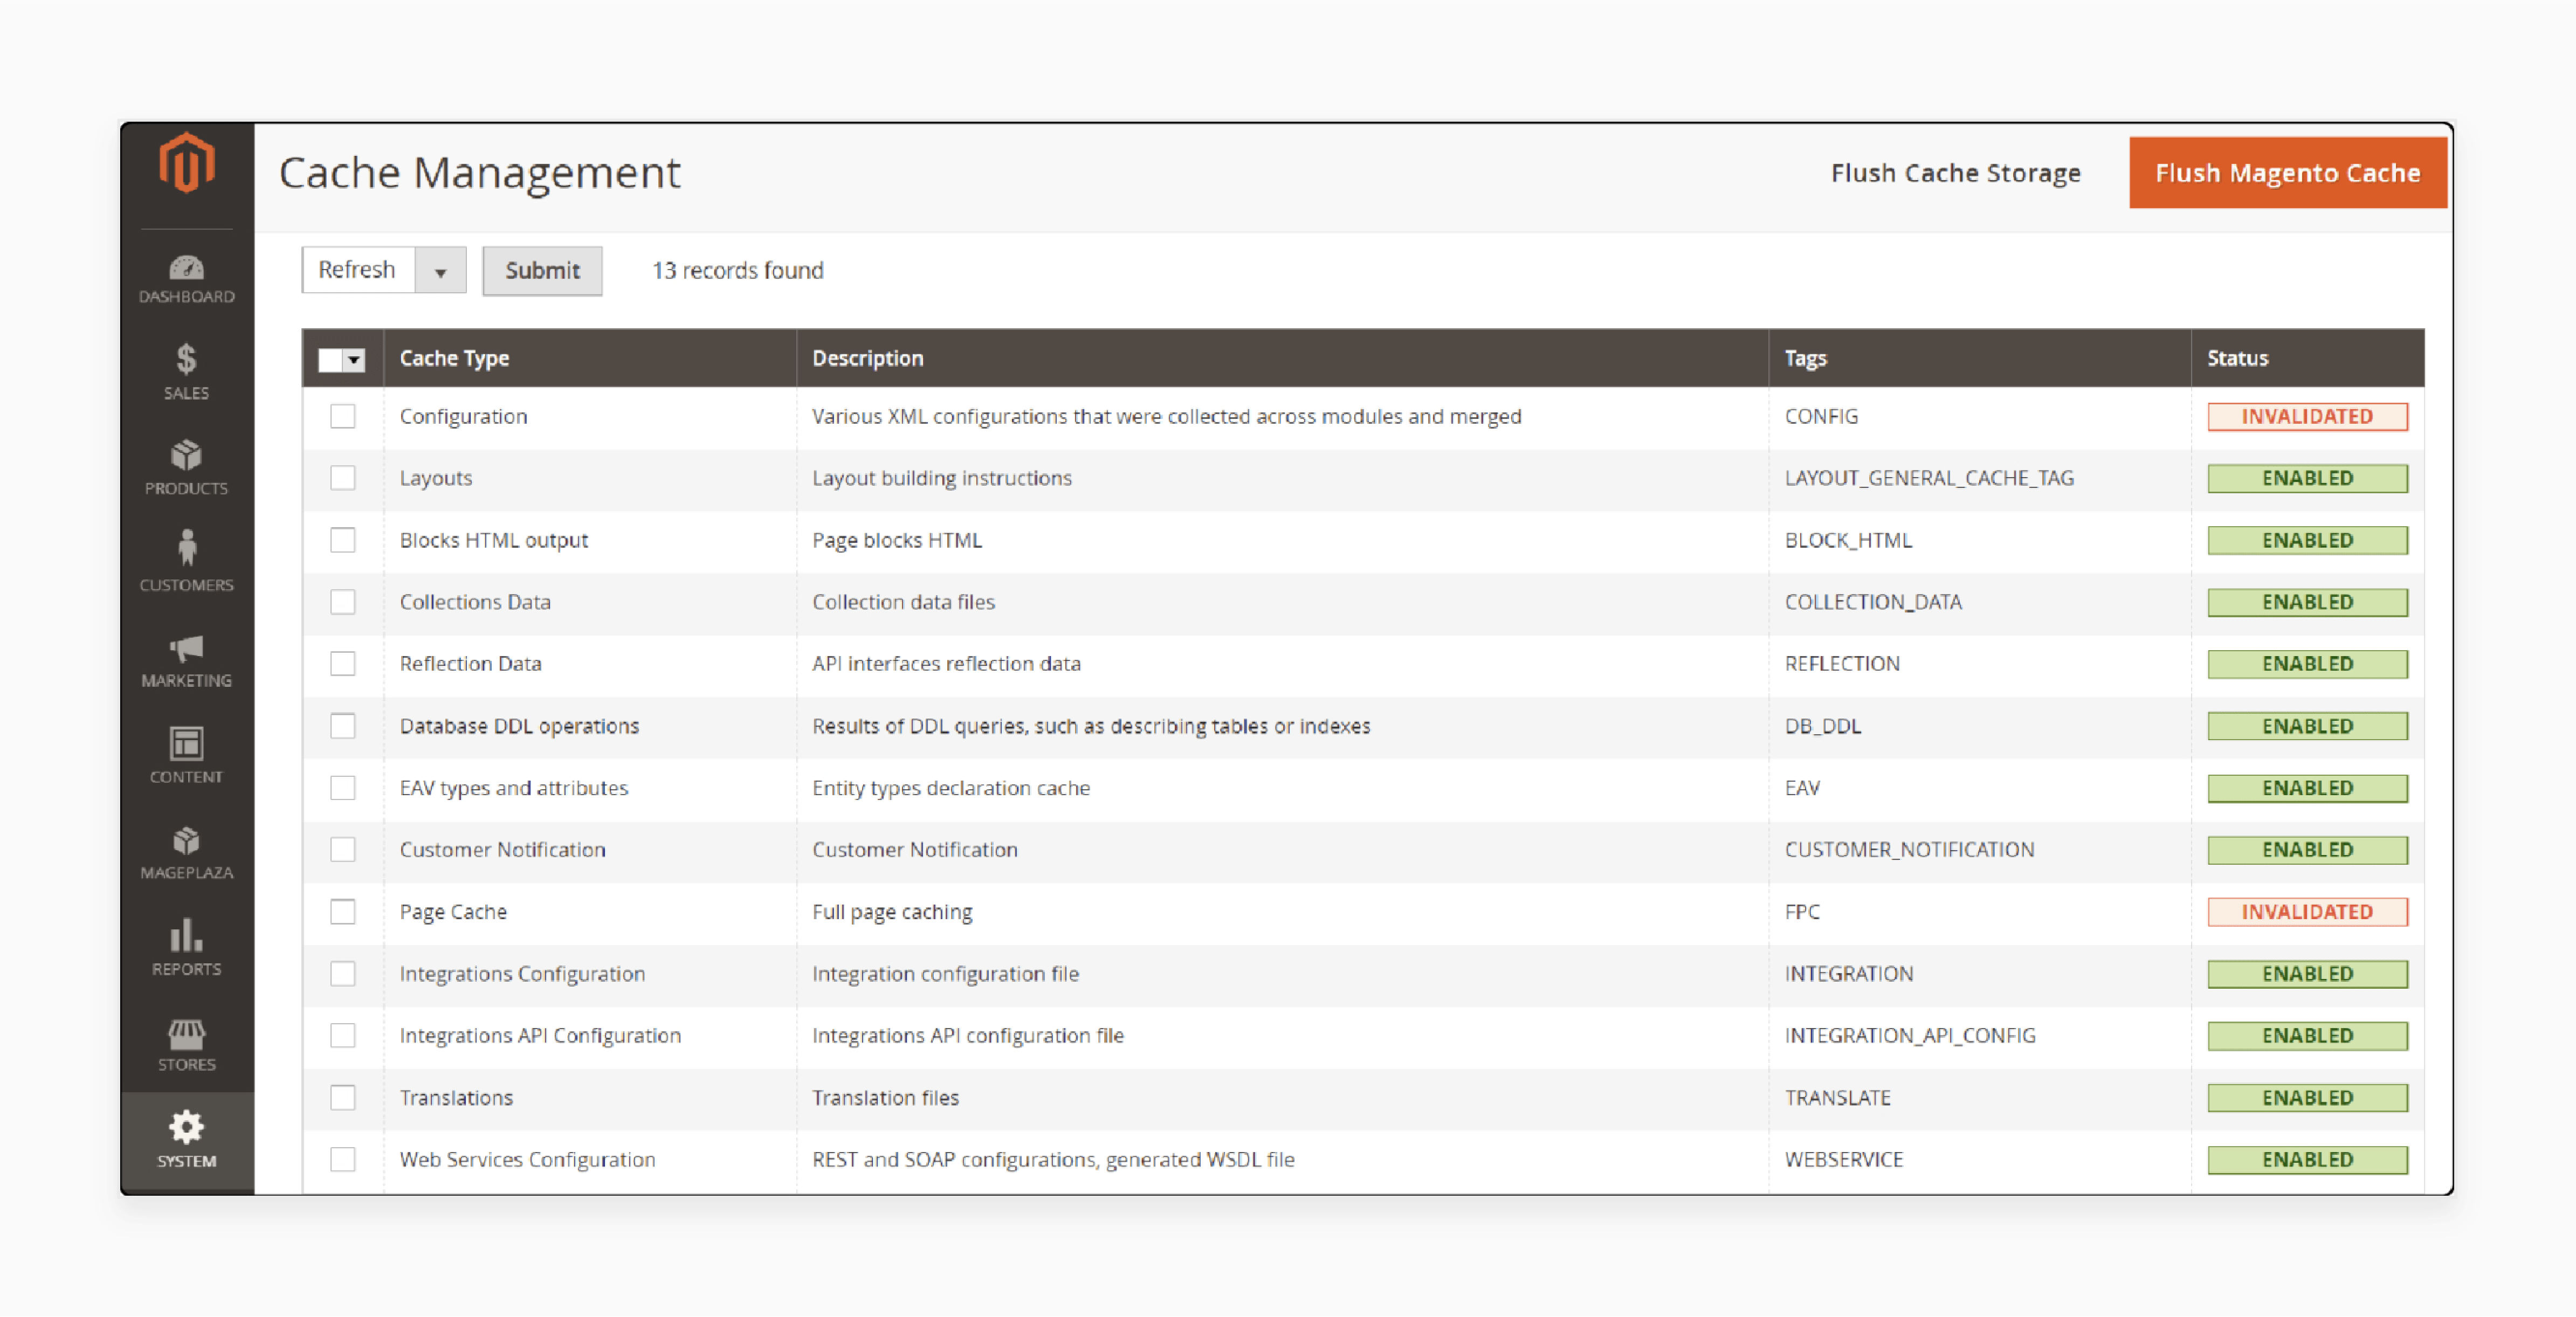Image resolution: width=2576 pixels, height=1317 pixels.
Task: Check the Configuration cache row checkbox
Action: coord(343,416)
